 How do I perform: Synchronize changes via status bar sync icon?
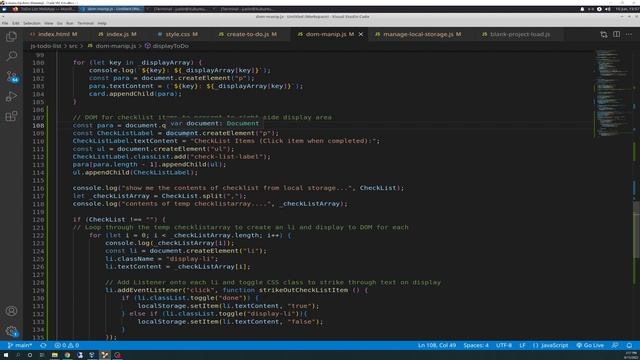[x=43, y=345]
